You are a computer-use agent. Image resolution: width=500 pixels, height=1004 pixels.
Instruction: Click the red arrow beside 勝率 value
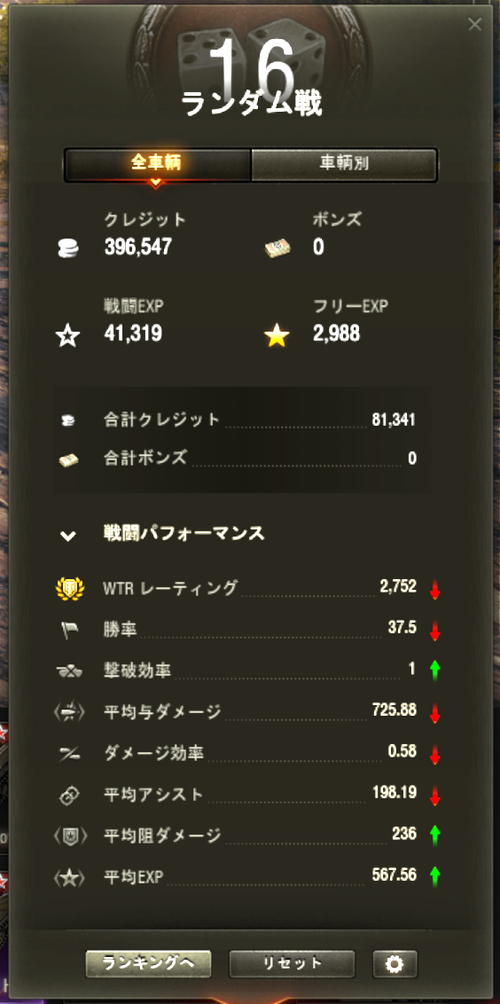tap(435, 631)
